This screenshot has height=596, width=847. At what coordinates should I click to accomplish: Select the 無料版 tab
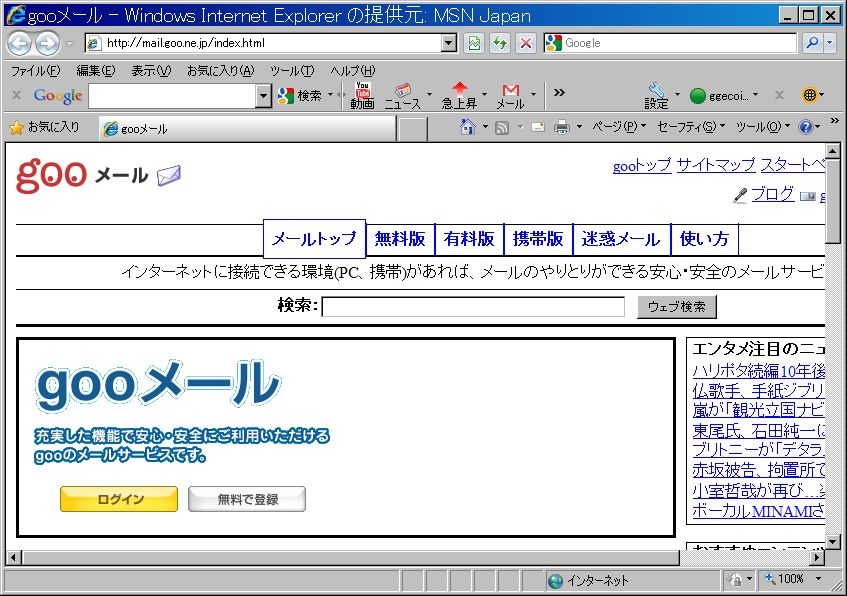400,239
